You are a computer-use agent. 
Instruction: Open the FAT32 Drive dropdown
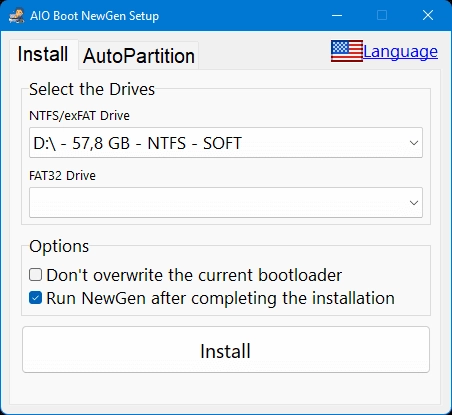coord(226,202)
